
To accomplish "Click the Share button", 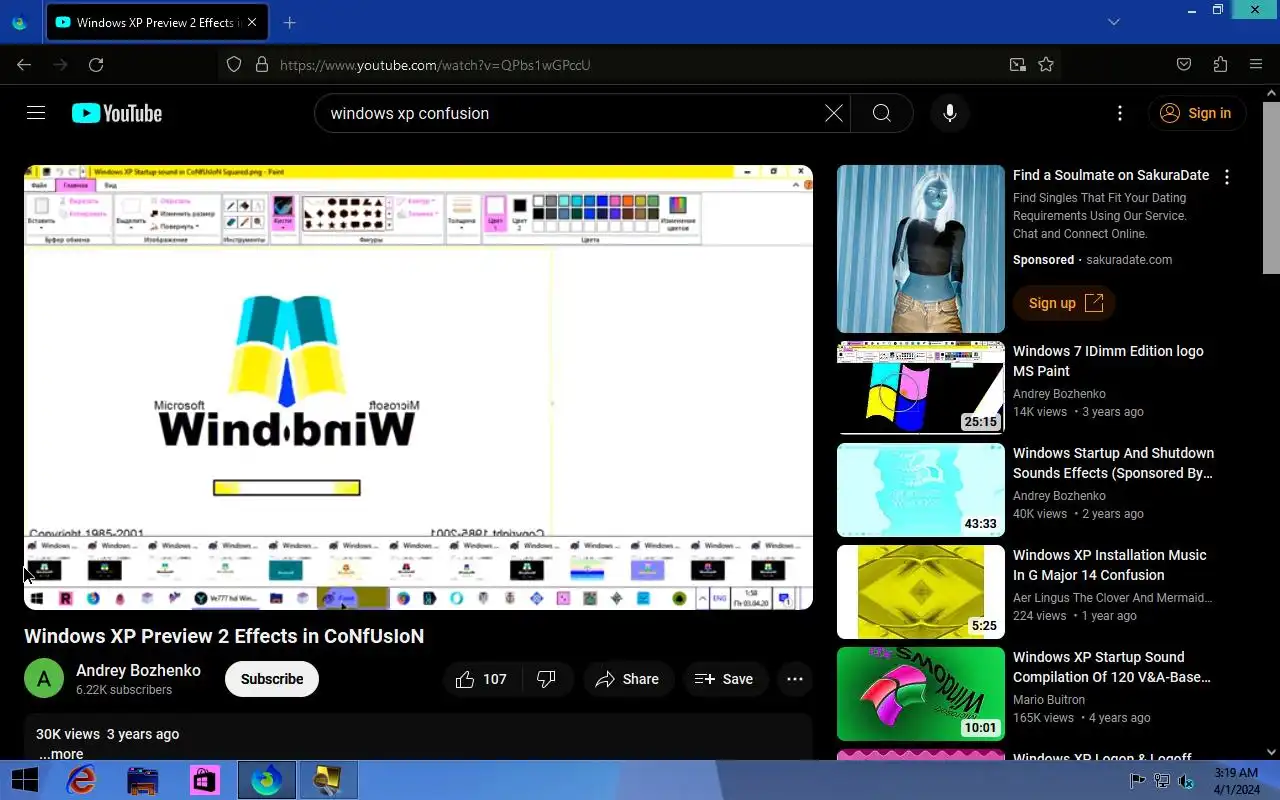I will coord(627,679).
